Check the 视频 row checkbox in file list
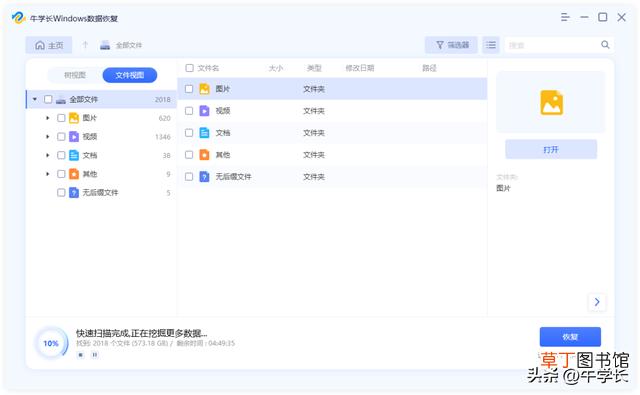The width and height of the screenshot is (640, 395). coord(189,111)
